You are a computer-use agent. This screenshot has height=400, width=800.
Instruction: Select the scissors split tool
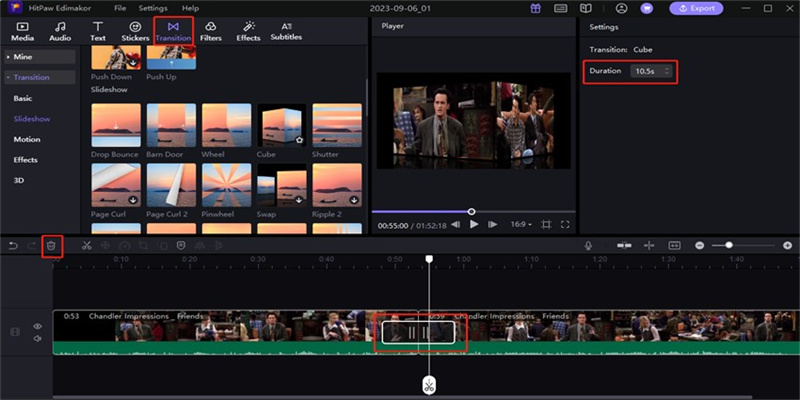tap(87, 245)
